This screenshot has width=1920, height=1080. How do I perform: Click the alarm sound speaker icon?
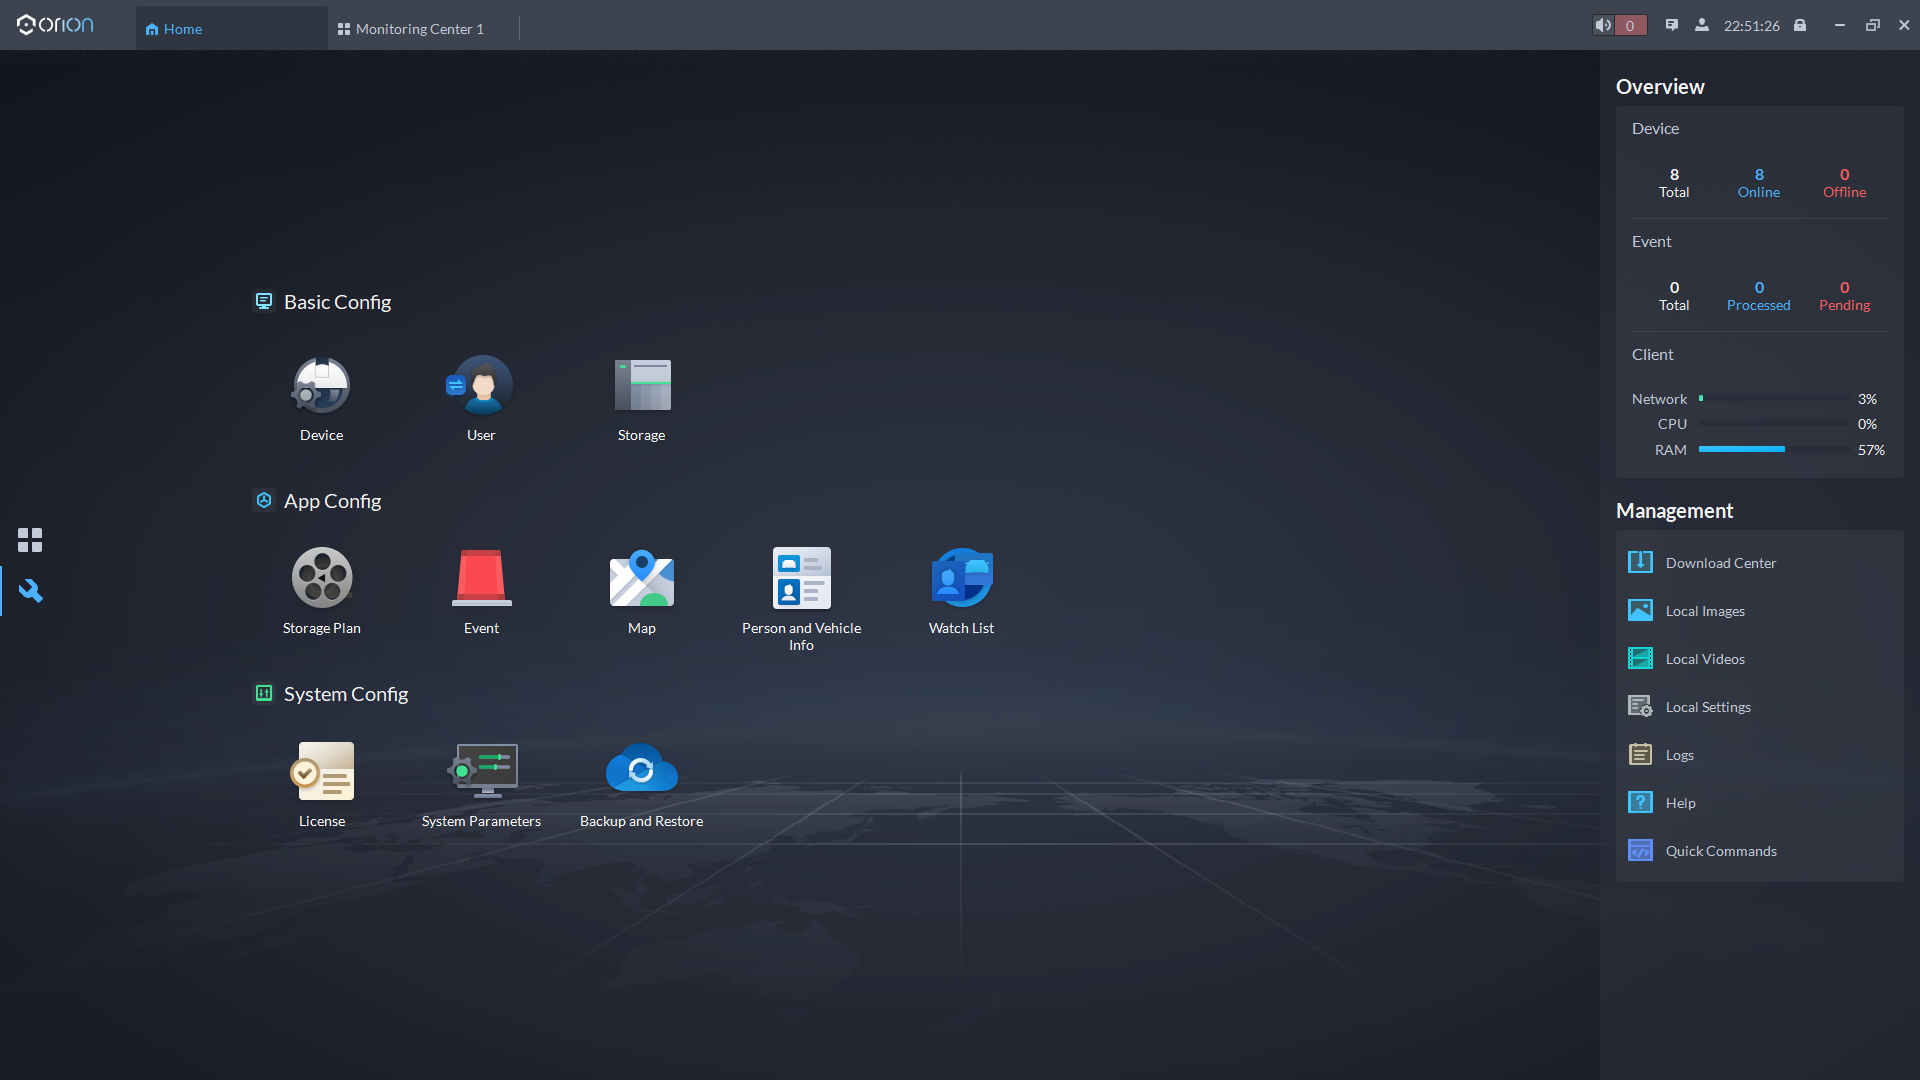pyautogui.click(x=1603, y=26)
